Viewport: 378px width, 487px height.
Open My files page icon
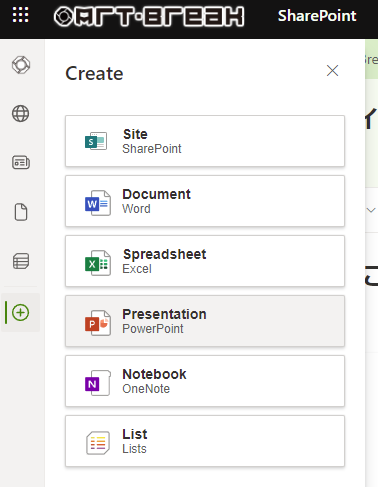coord(21,212)
